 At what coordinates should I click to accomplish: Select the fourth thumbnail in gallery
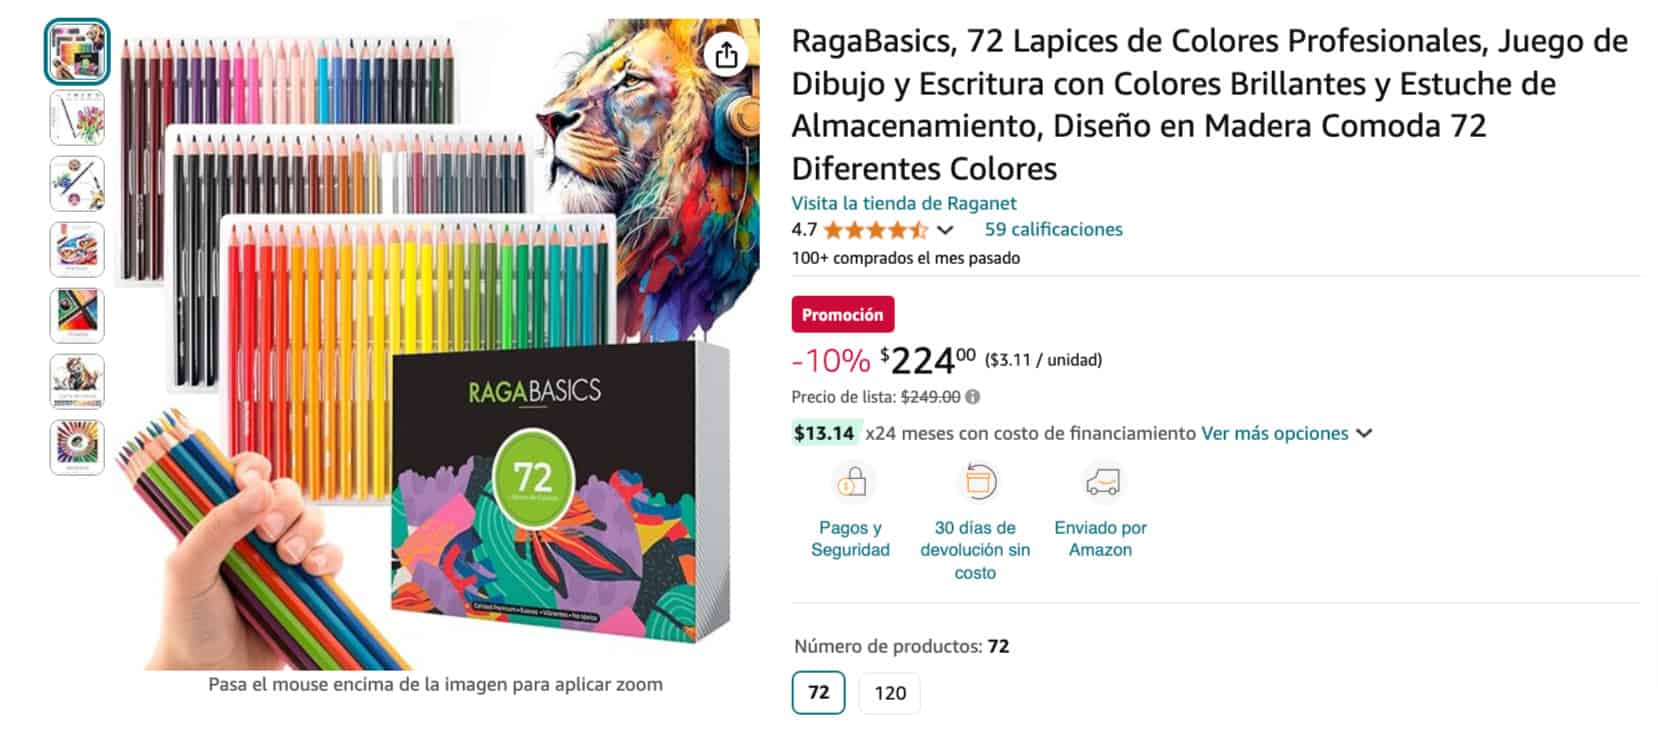pyautogui.click(x=77, y=249)
